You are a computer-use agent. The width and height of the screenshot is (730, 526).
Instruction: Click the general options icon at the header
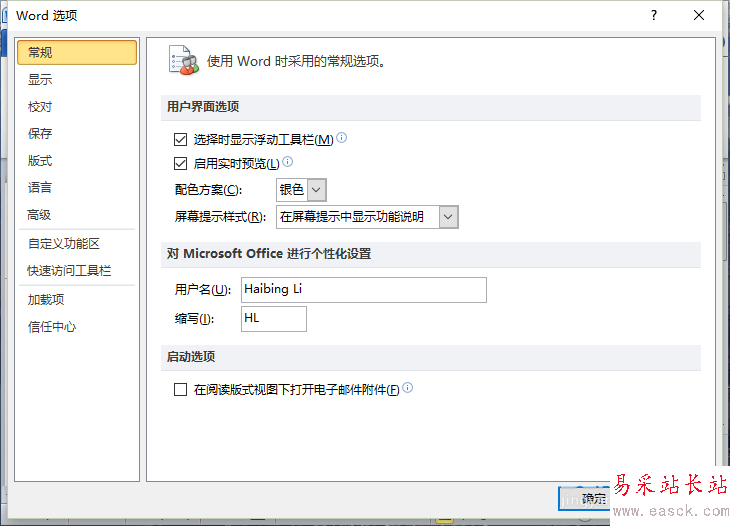click(x=183, y=61)
